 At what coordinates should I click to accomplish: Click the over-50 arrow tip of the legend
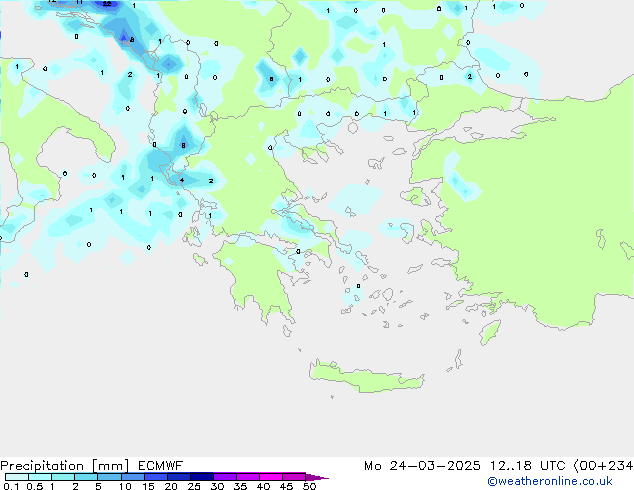pyautogui.click(x=317, y=477)
